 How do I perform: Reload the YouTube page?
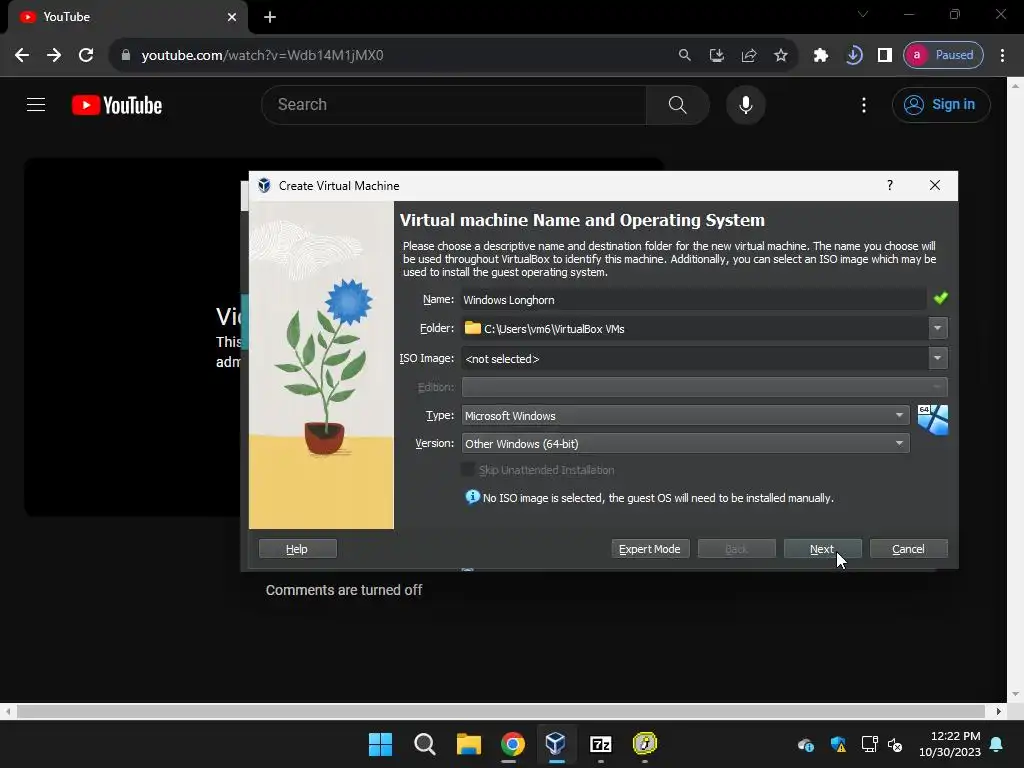coord(86,55)
